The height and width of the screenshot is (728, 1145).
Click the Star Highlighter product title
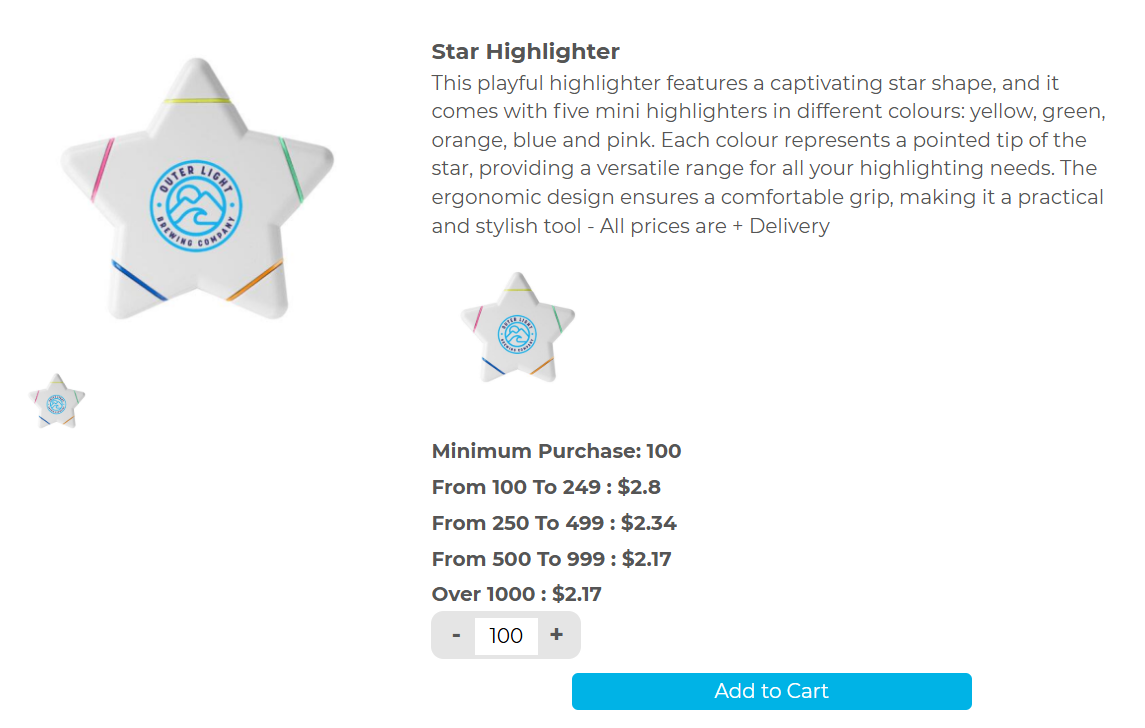tap(525, 51)
